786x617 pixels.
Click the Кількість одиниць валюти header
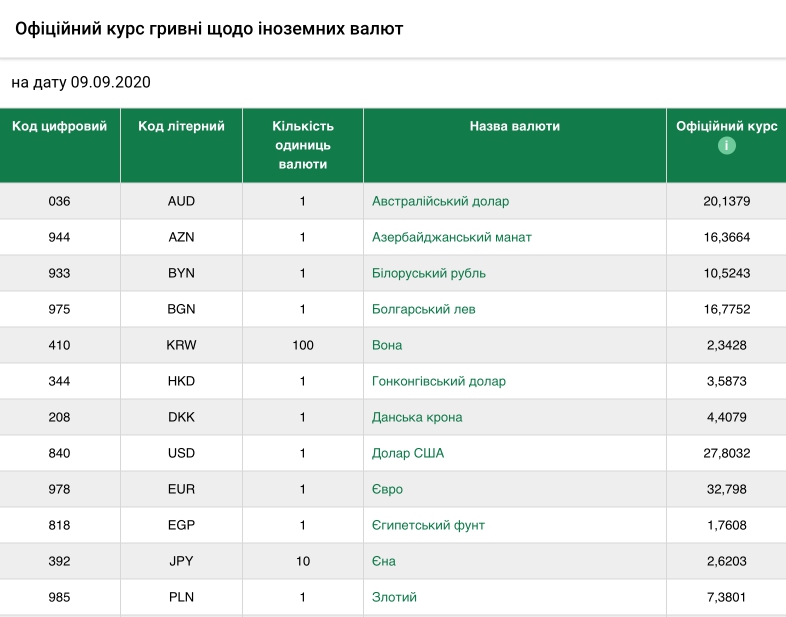point(302,145)
